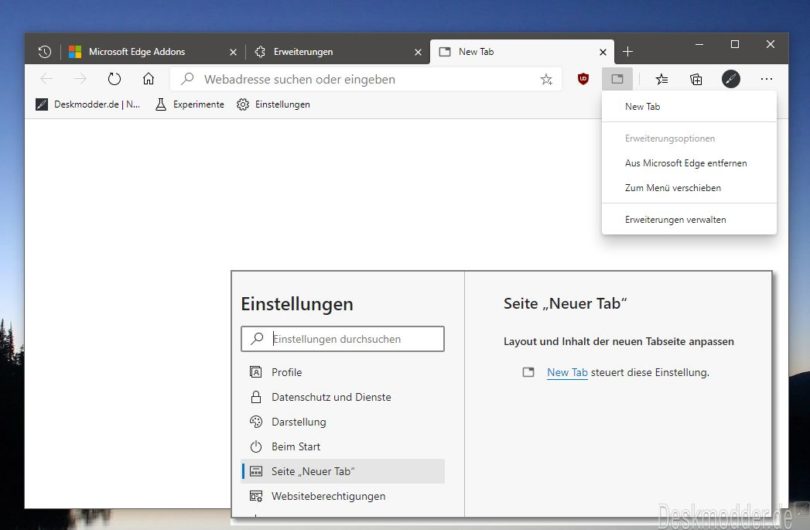Open Profile in settings sidebar
Image resolution: width=810 pixels, height=530 pixels.
click(342, 372)
